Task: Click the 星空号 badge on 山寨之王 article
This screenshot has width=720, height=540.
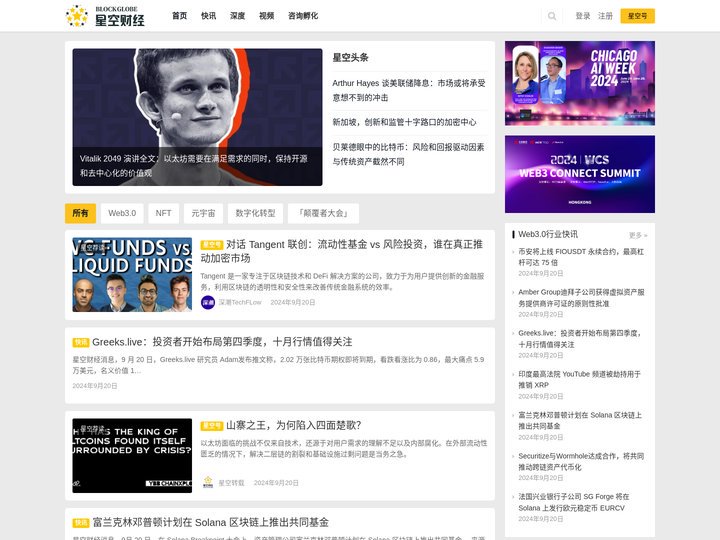Action: pyautogui.click(x=212, y=426)
